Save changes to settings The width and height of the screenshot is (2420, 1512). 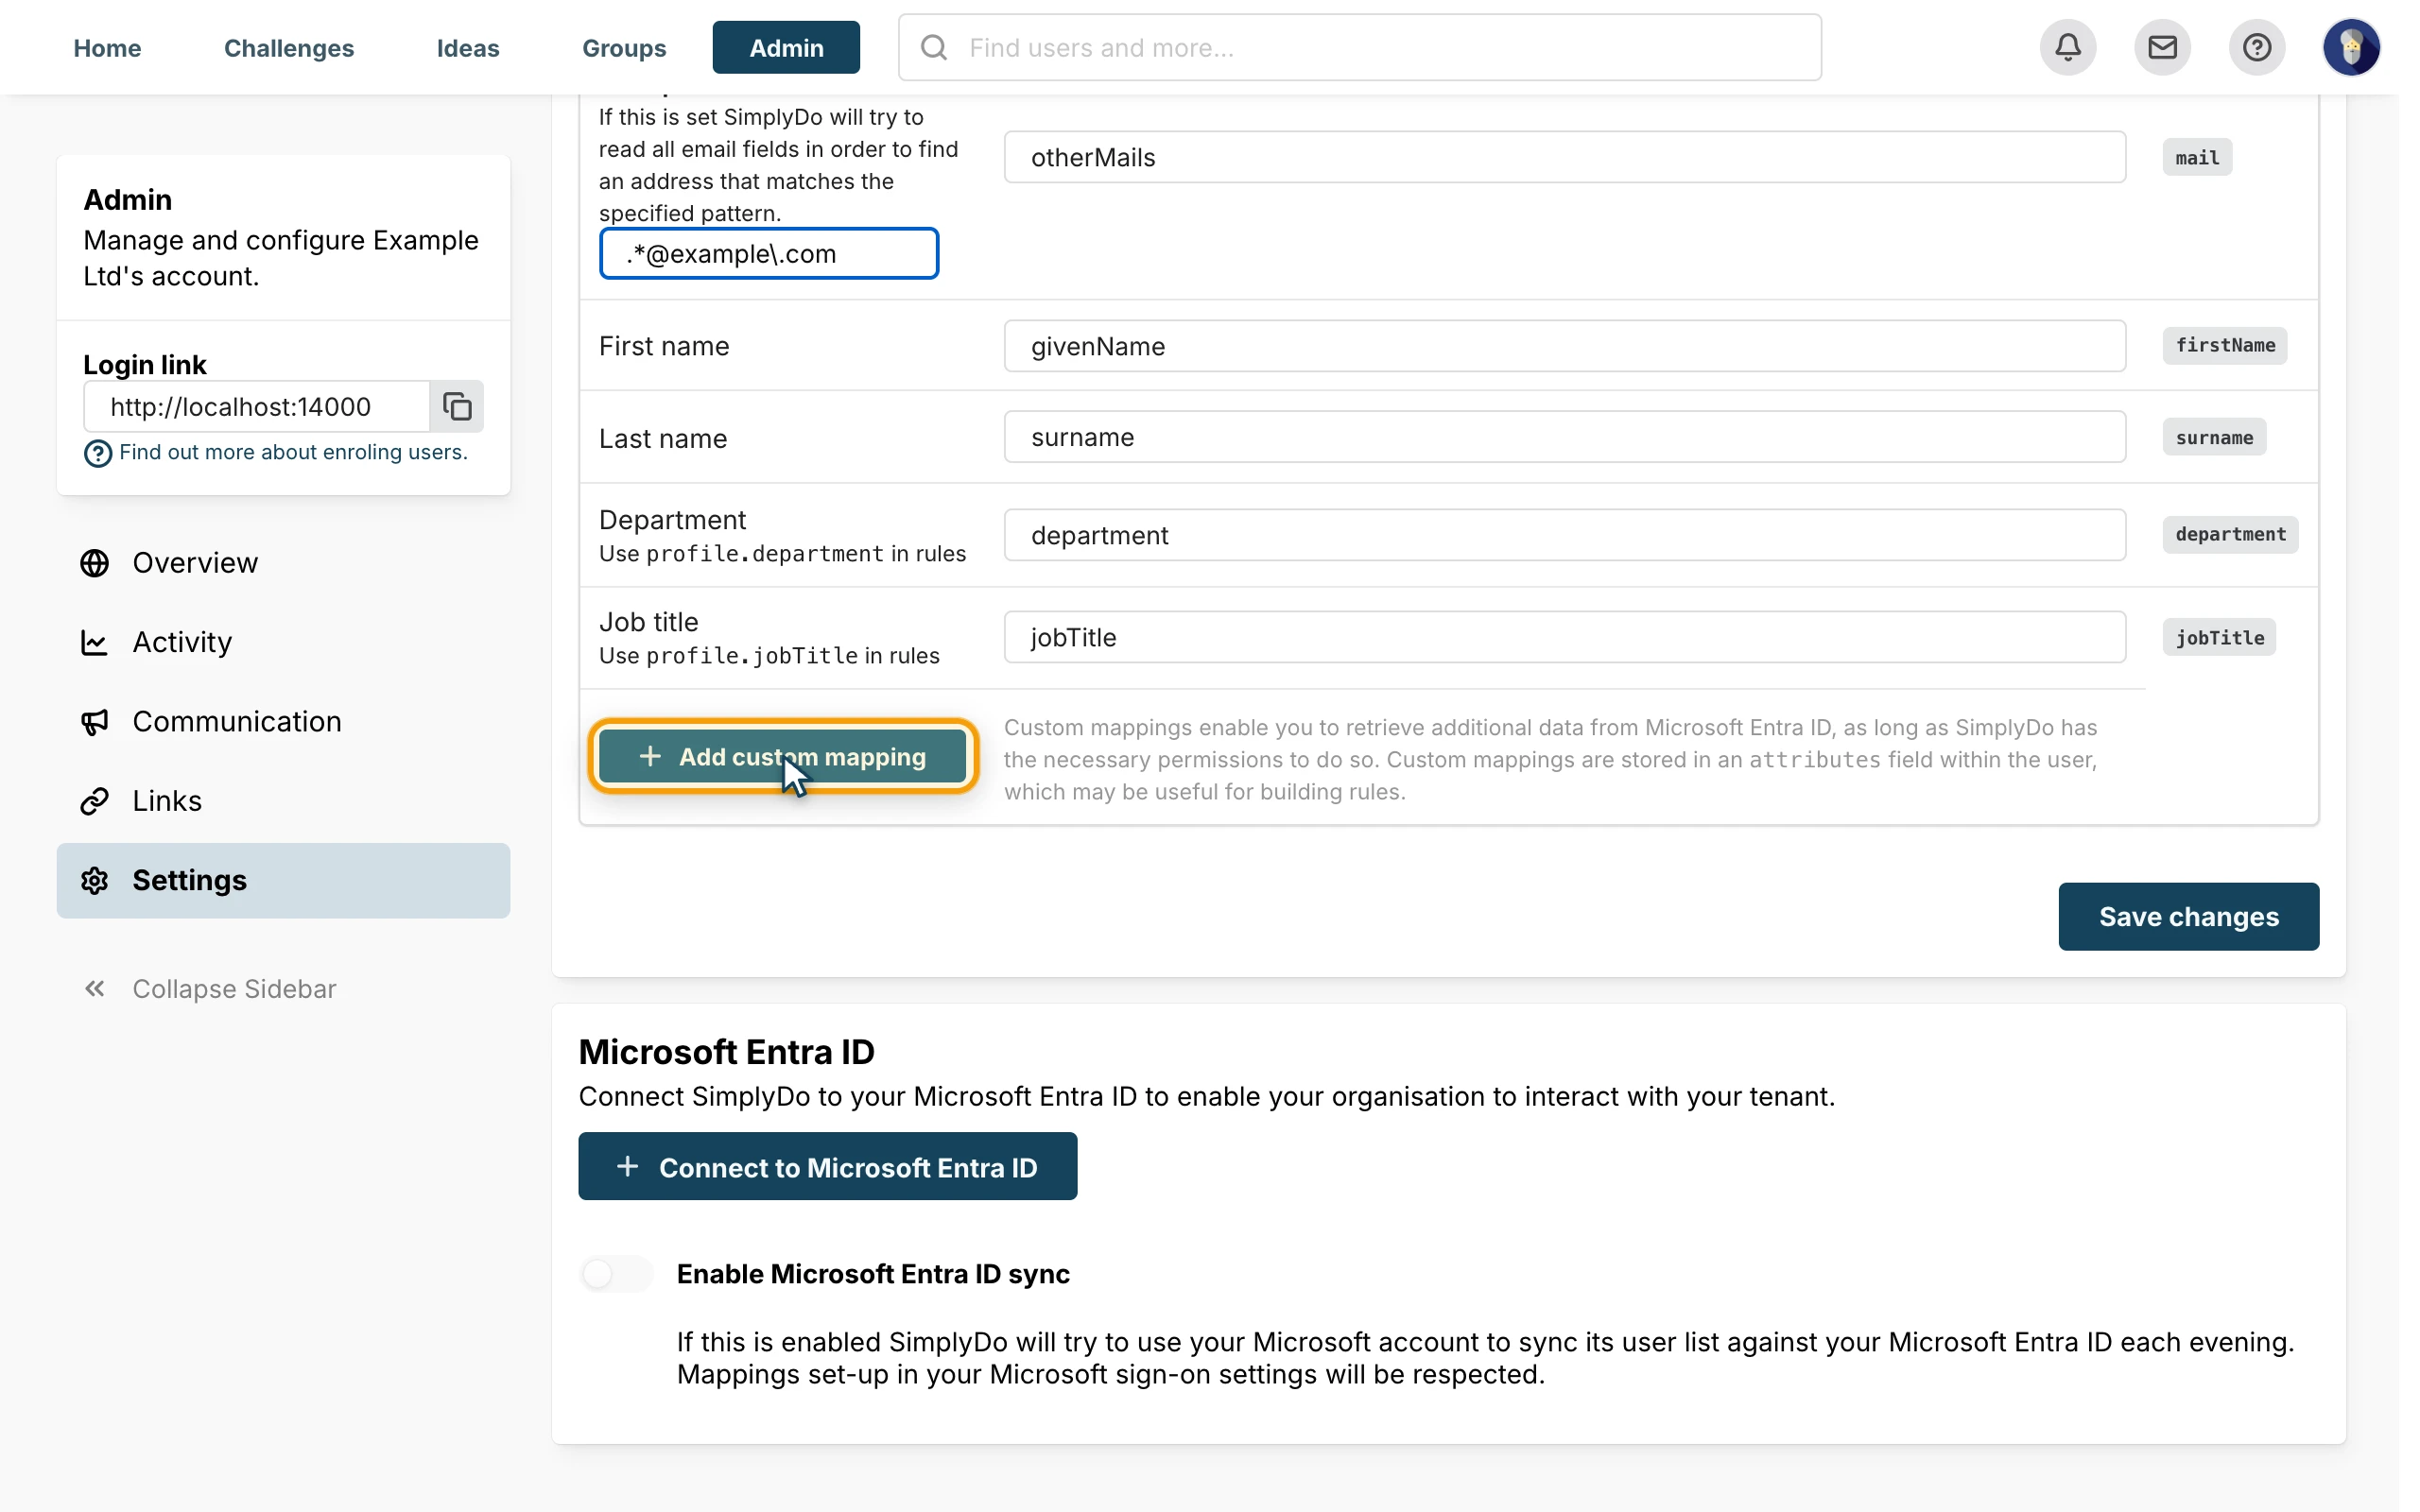click(x=2188, y=916)
